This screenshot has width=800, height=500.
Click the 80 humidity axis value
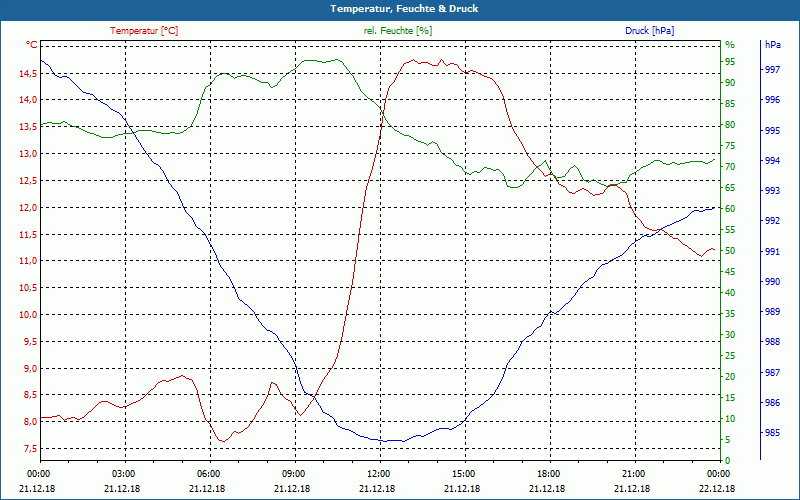coord(730,125)
